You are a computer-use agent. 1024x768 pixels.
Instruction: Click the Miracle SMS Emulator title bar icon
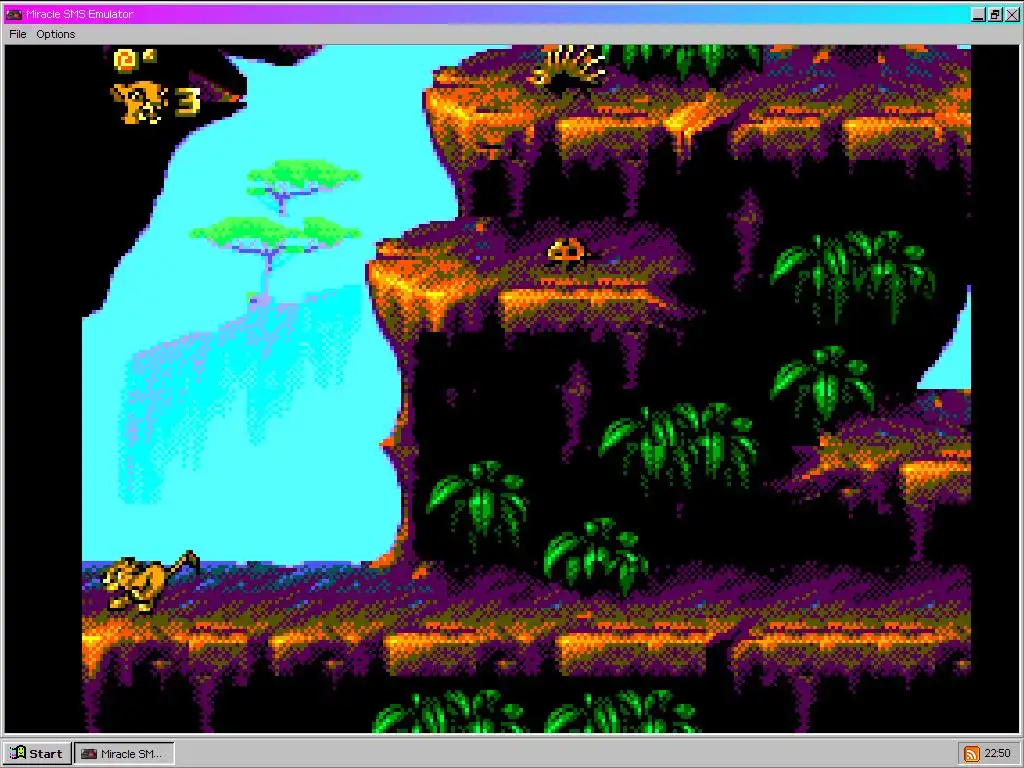click(x=14, y=14)
